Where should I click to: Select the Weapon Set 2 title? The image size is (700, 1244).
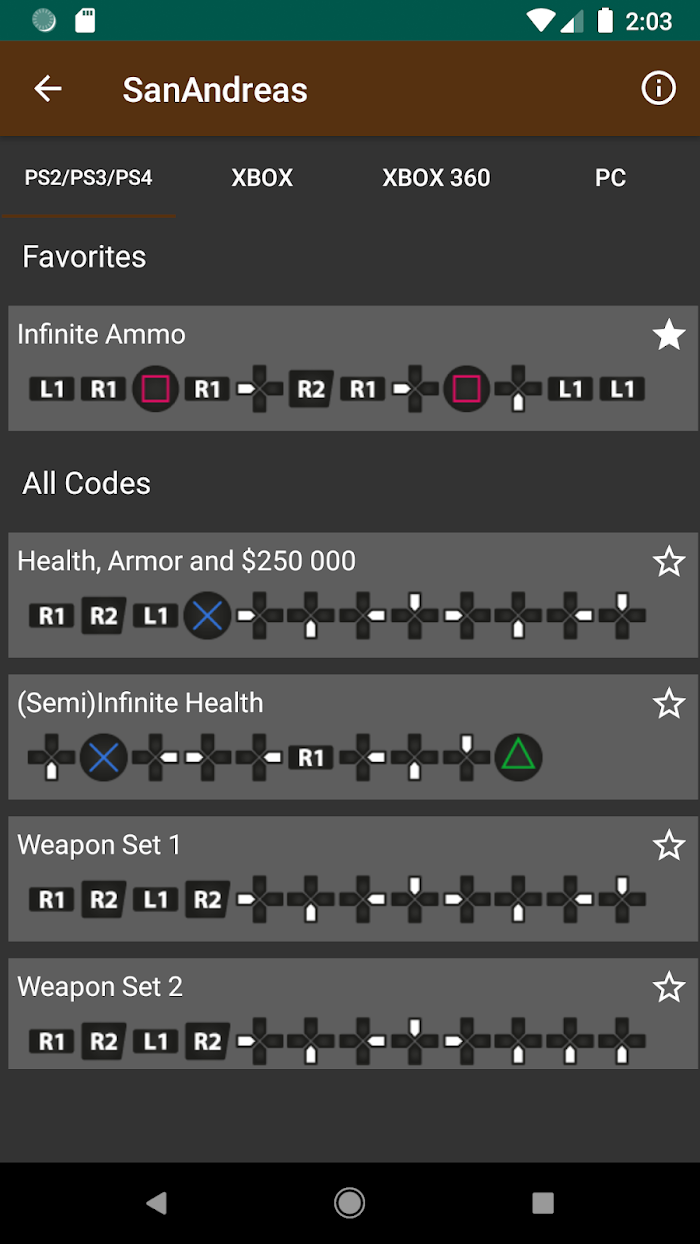pyautogui.click(x=100, y=987)
